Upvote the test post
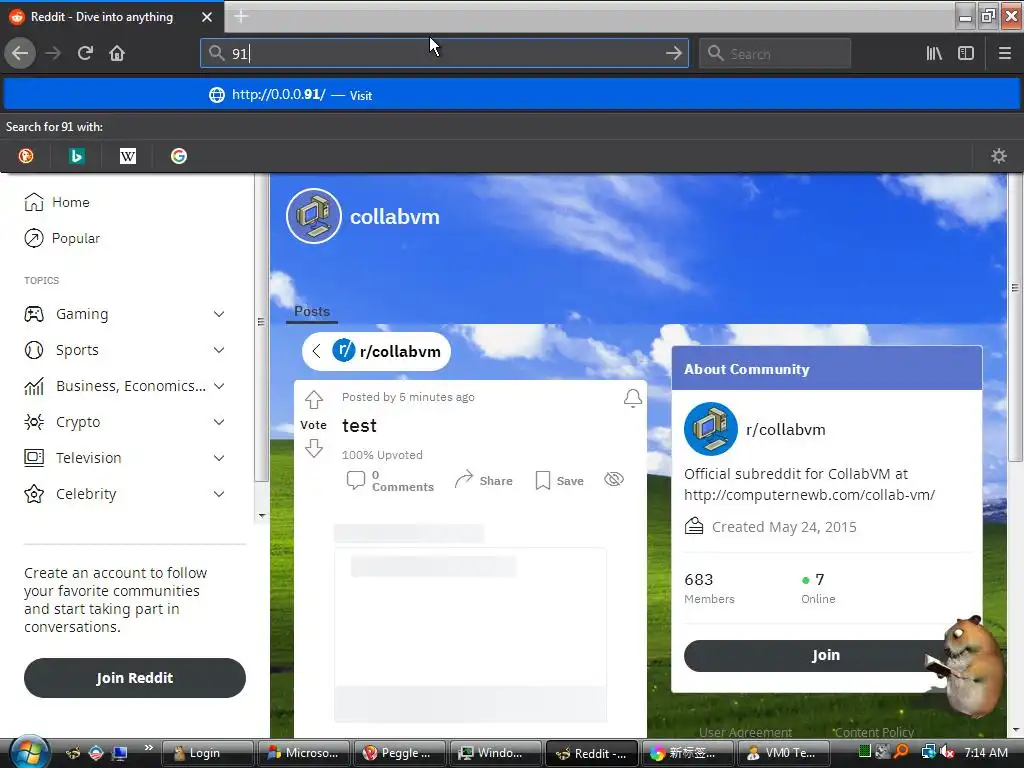Screen dimensions: 1024x768 click(x=313, y=399)
